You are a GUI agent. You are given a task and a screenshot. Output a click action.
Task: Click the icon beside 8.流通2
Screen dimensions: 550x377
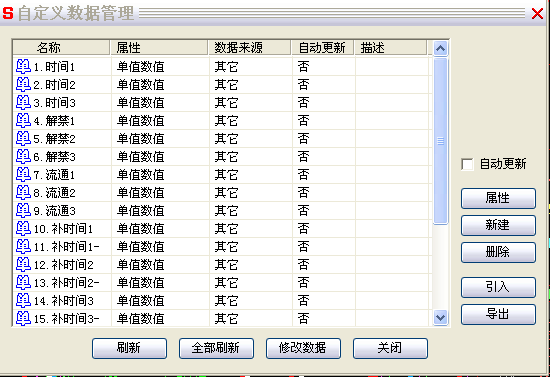24,193
